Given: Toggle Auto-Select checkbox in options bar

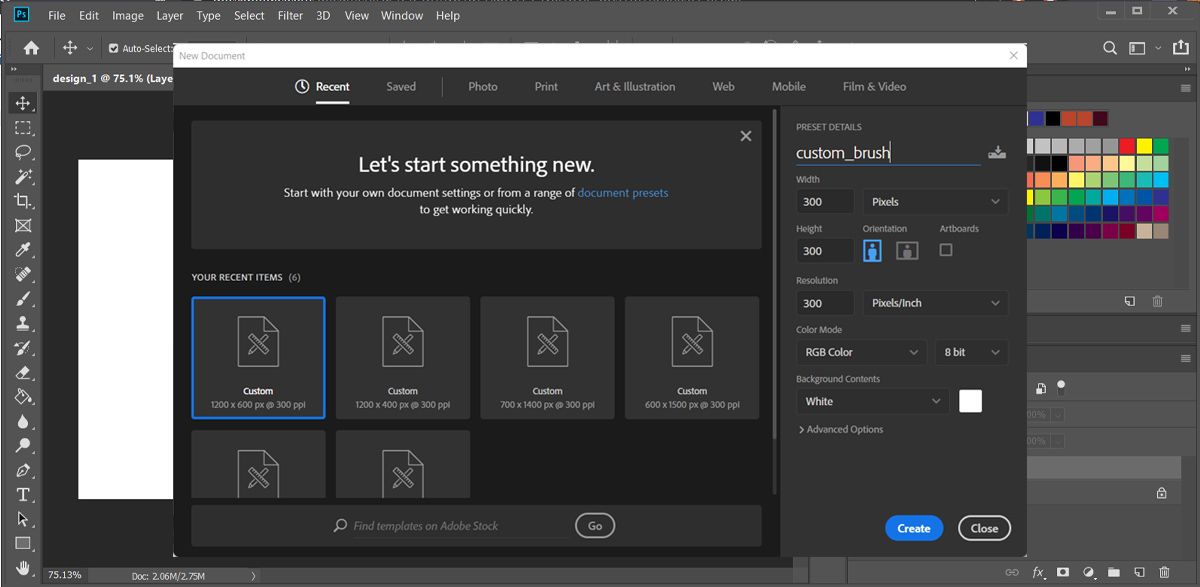Looking at the screenshot, I should point(113,48).
